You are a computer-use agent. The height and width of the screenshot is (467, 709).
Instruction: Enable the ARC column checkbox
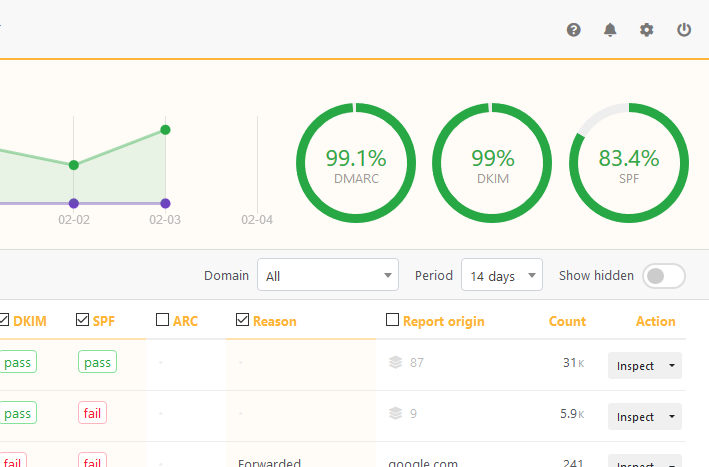163,321
